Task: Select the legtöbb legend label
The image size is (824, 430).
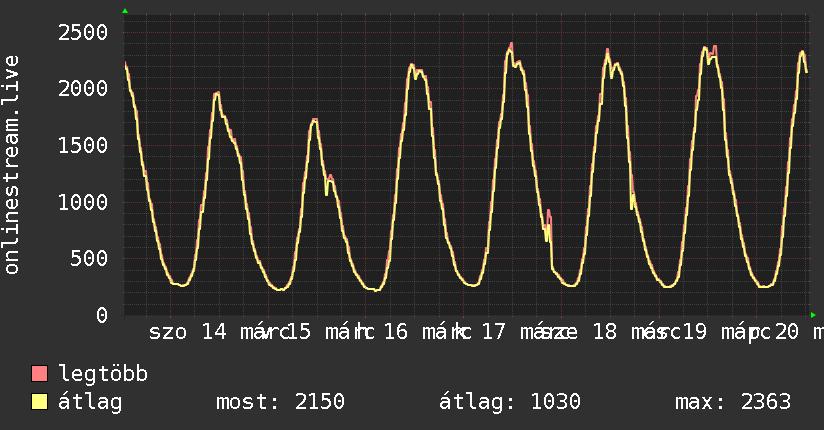Action: [x=103, y=373]
